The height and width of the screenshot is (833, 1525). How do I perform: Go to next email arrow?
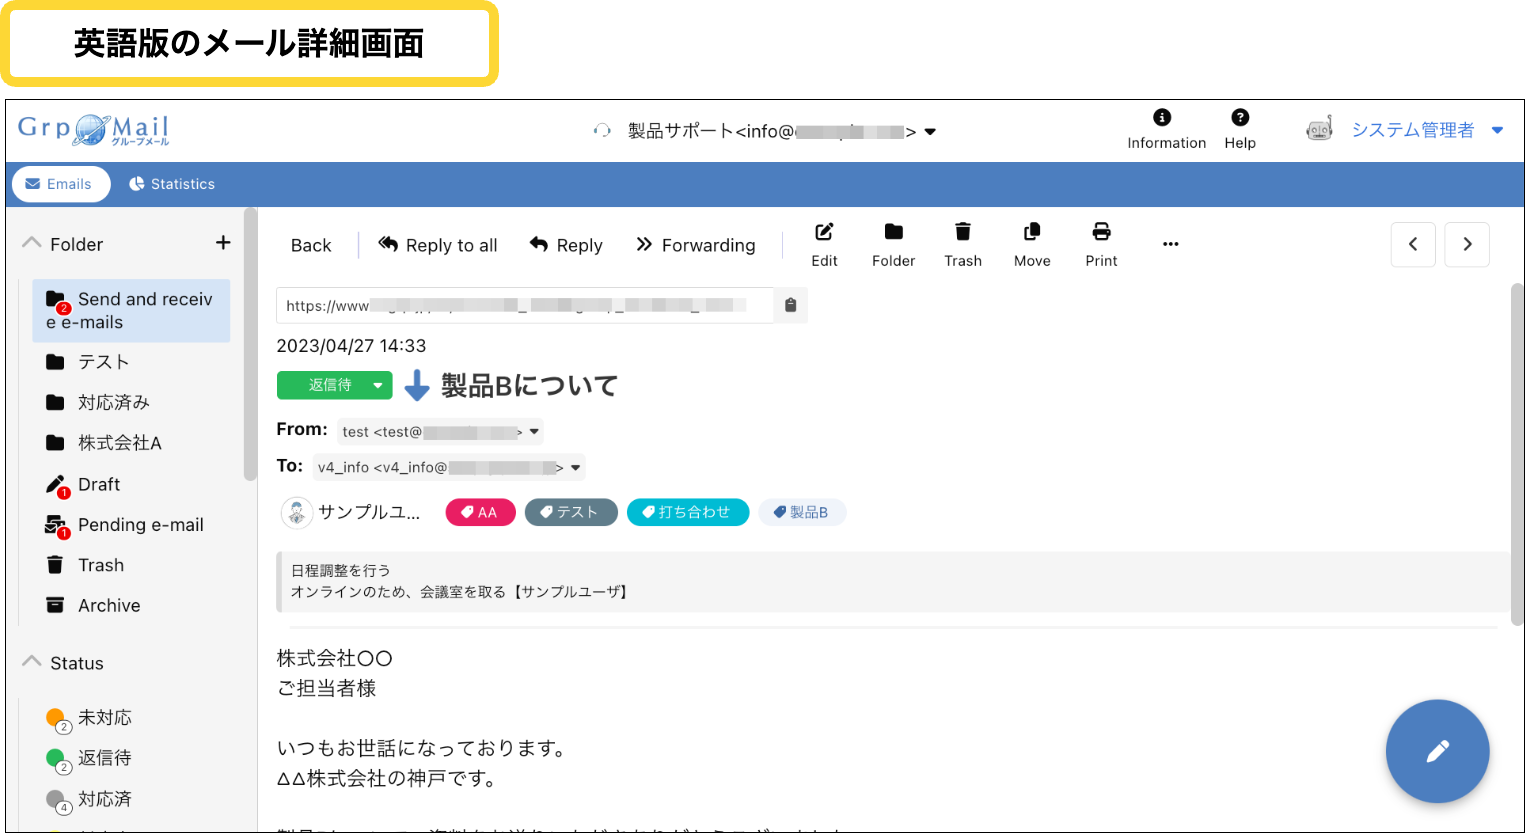click(1467, 244)
